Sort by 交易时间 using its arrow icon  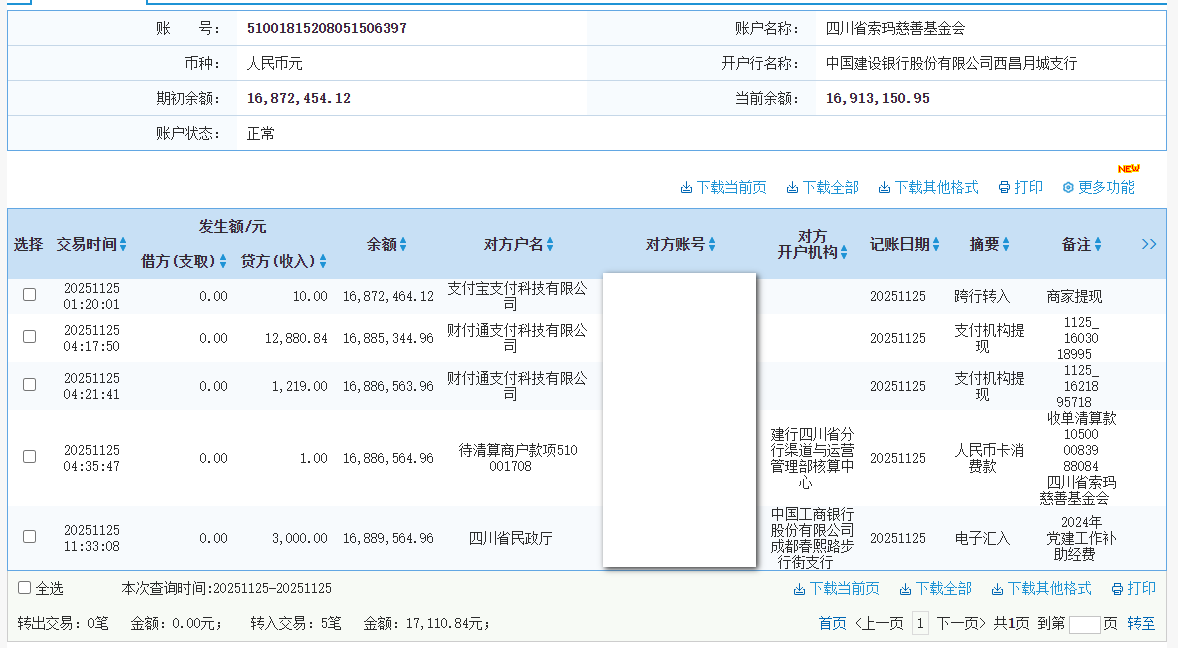(x=123, y=245)
